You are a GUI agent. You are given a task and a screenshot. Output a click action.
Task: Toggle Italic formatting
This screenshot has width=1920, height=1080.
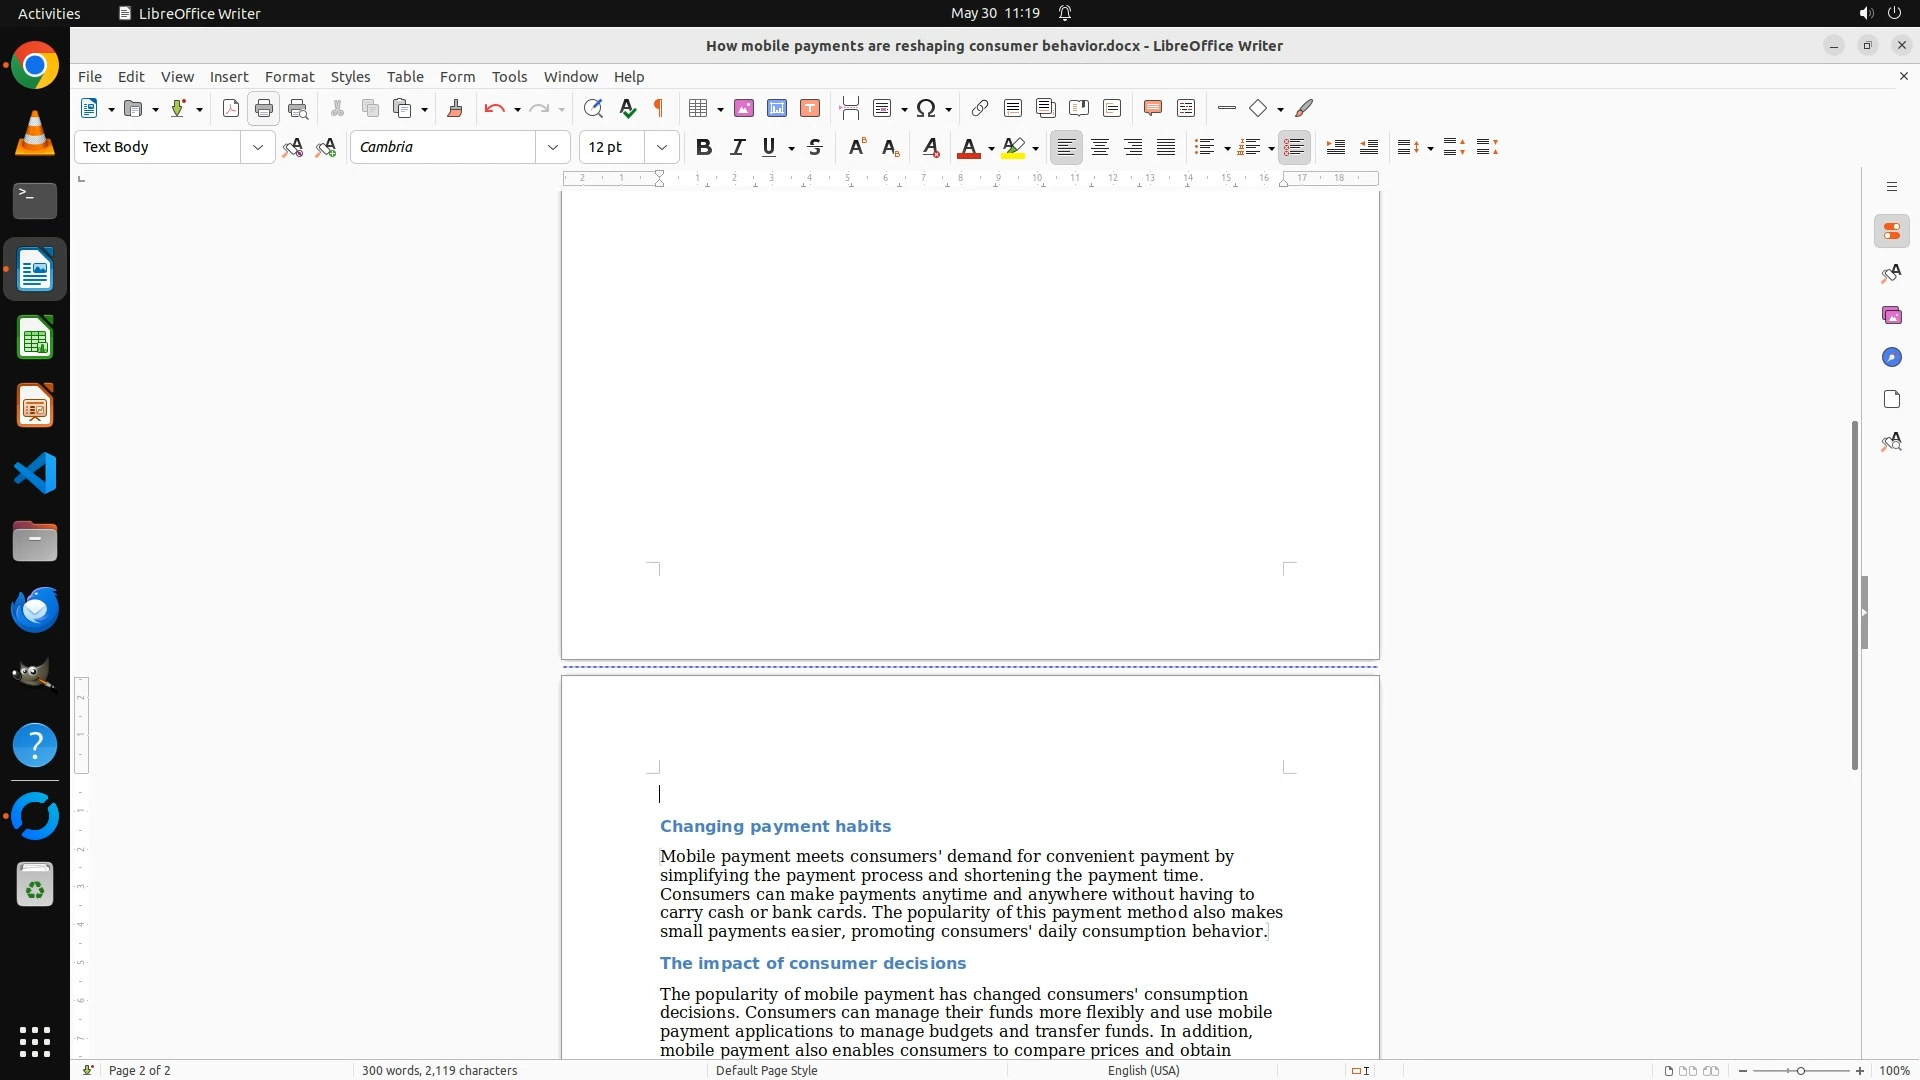(x=738, y=147)
